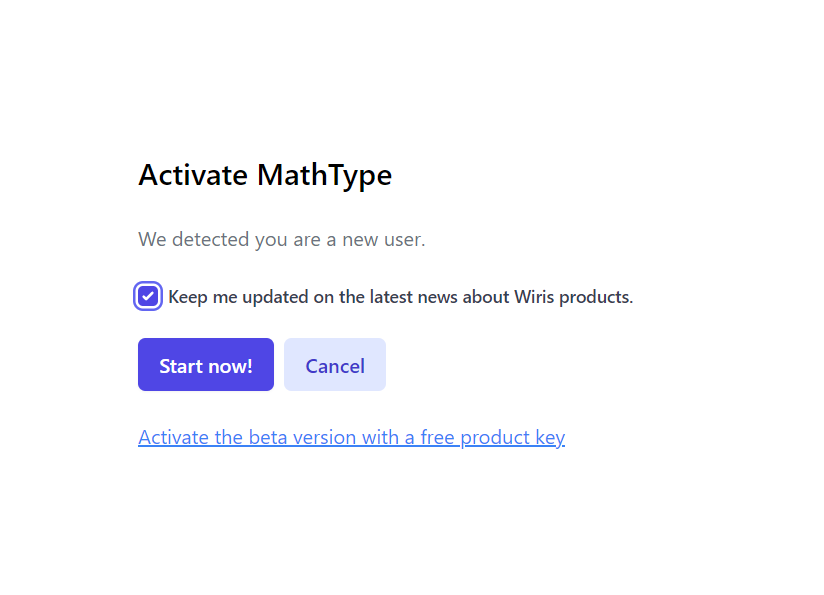The width and height of the screenshot is (824, 595).
Task: Click the 'Start now!' label text
Action: point(206,366)
